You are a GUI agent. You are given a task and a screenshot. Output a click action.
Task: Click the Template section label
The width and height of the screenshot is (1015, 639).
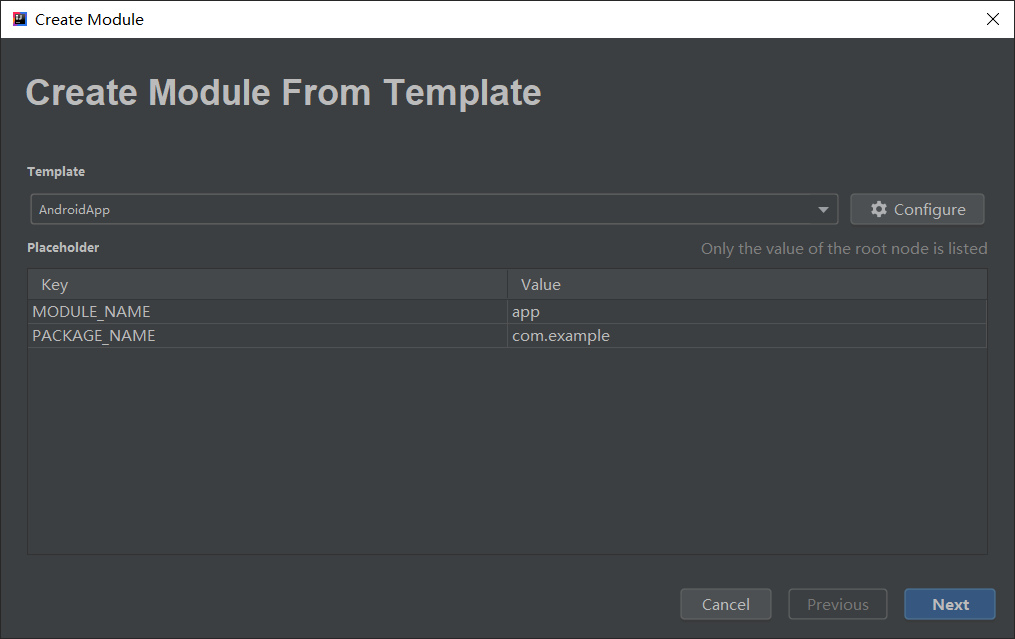tap(56, 172)
